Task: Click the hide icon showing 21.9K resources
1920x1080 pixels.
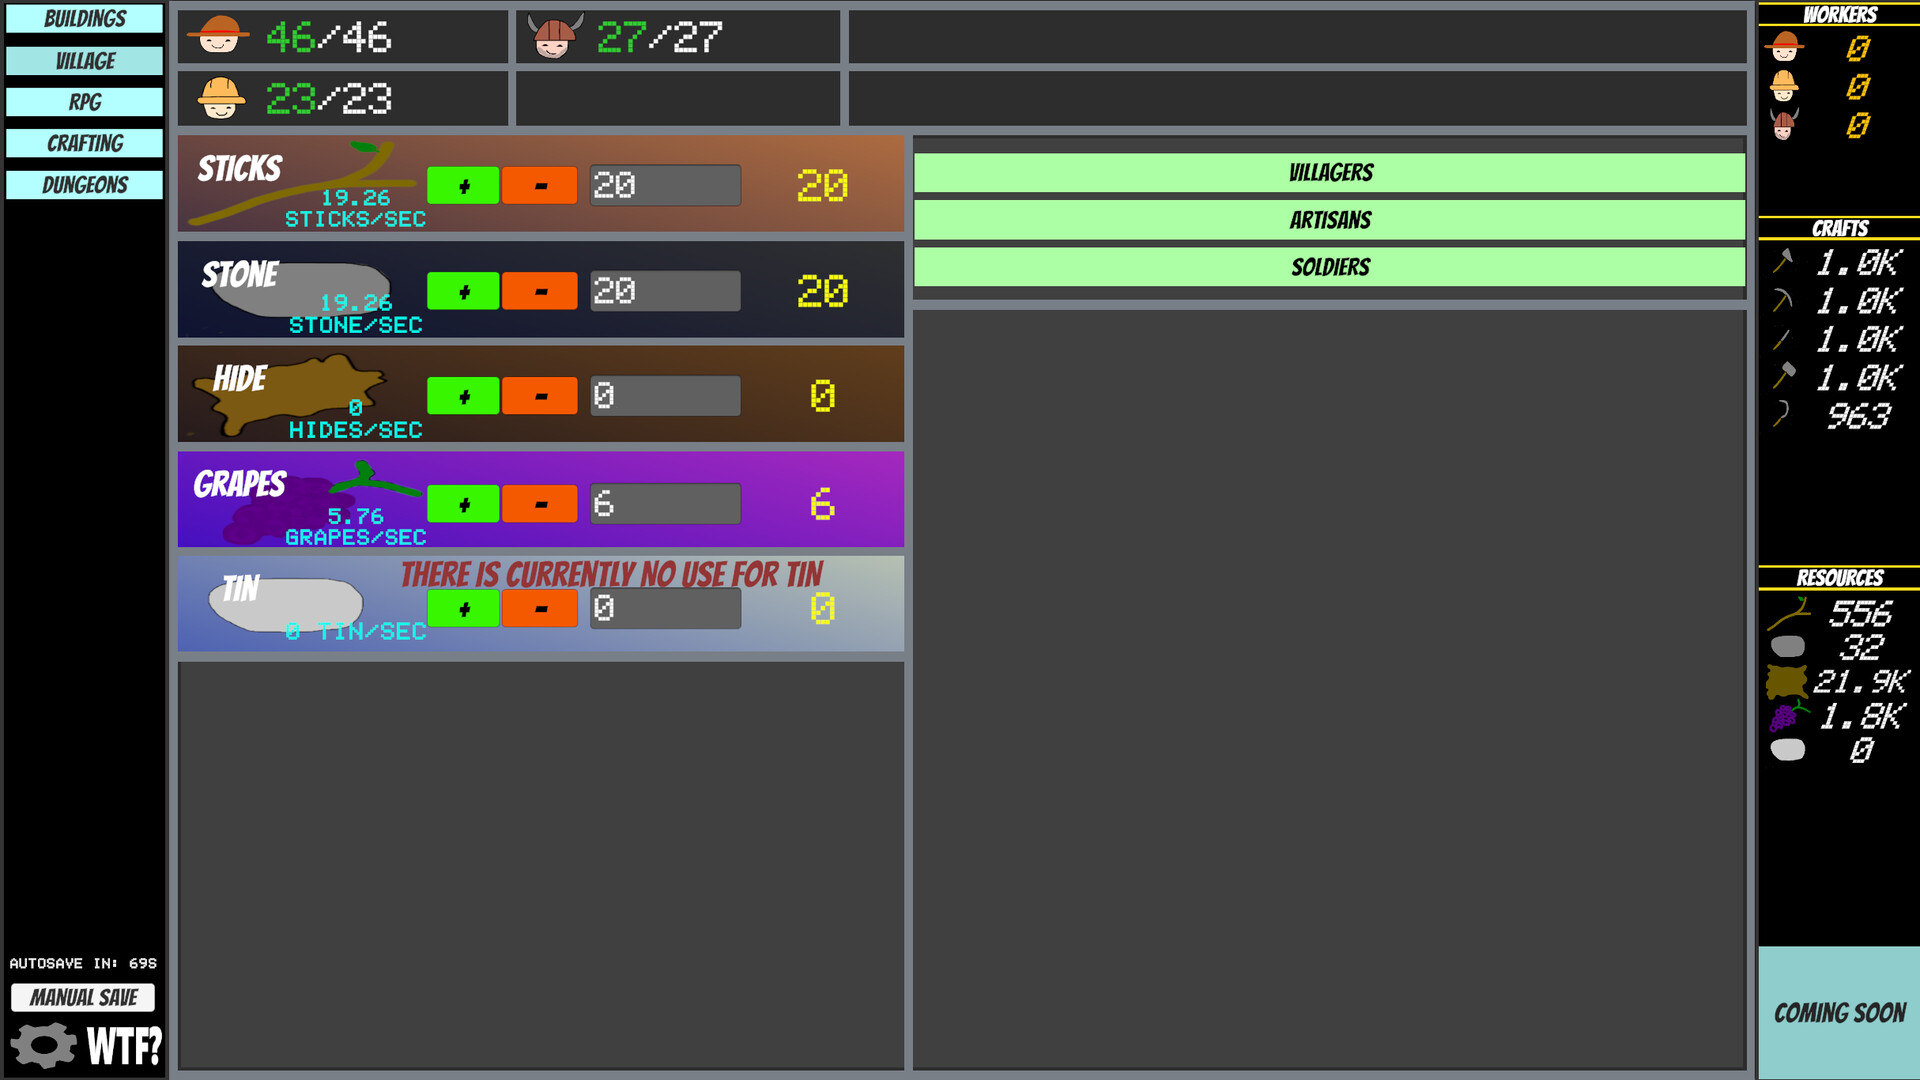Action: pyautogui.click(x=1786, y=682)
